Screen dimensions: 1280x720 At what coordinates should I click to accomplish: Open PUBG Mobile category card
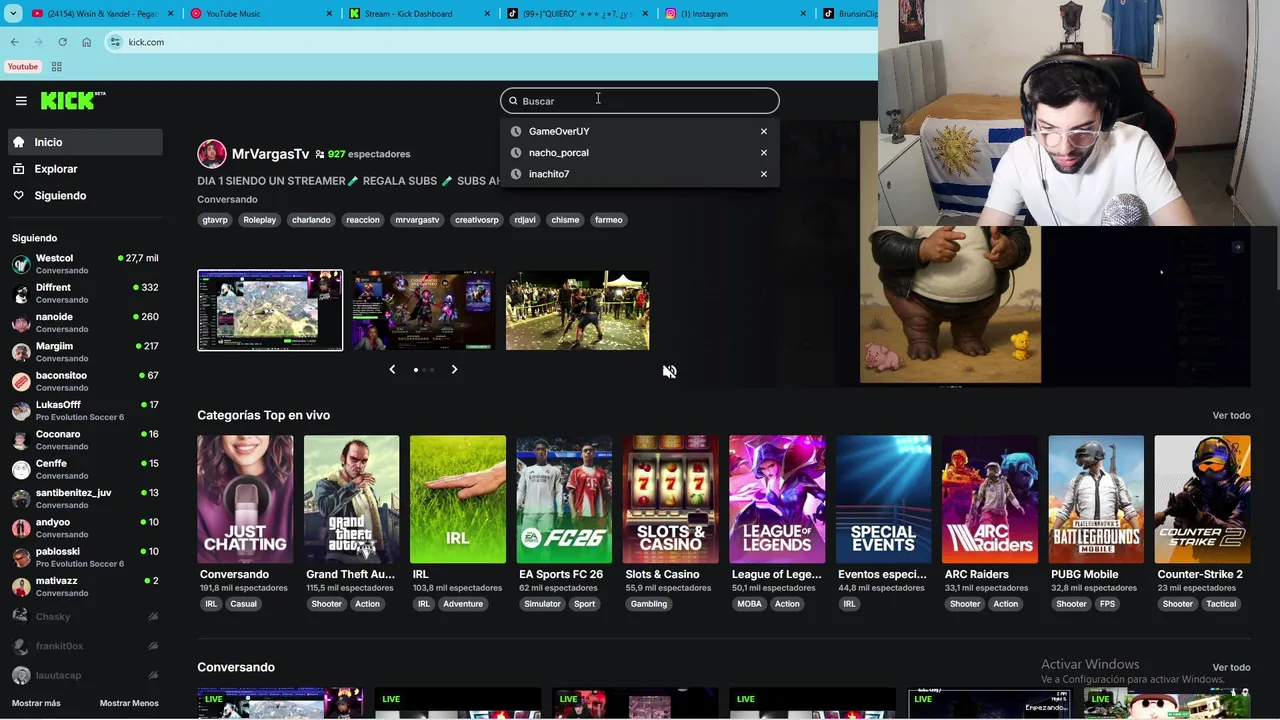click(1096, 499)
